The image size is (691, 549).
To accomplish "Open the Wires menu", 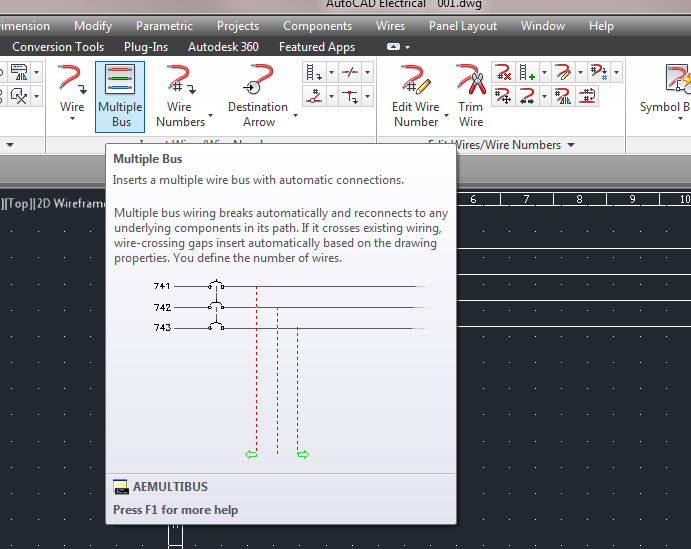I will (x=390, y=26).
